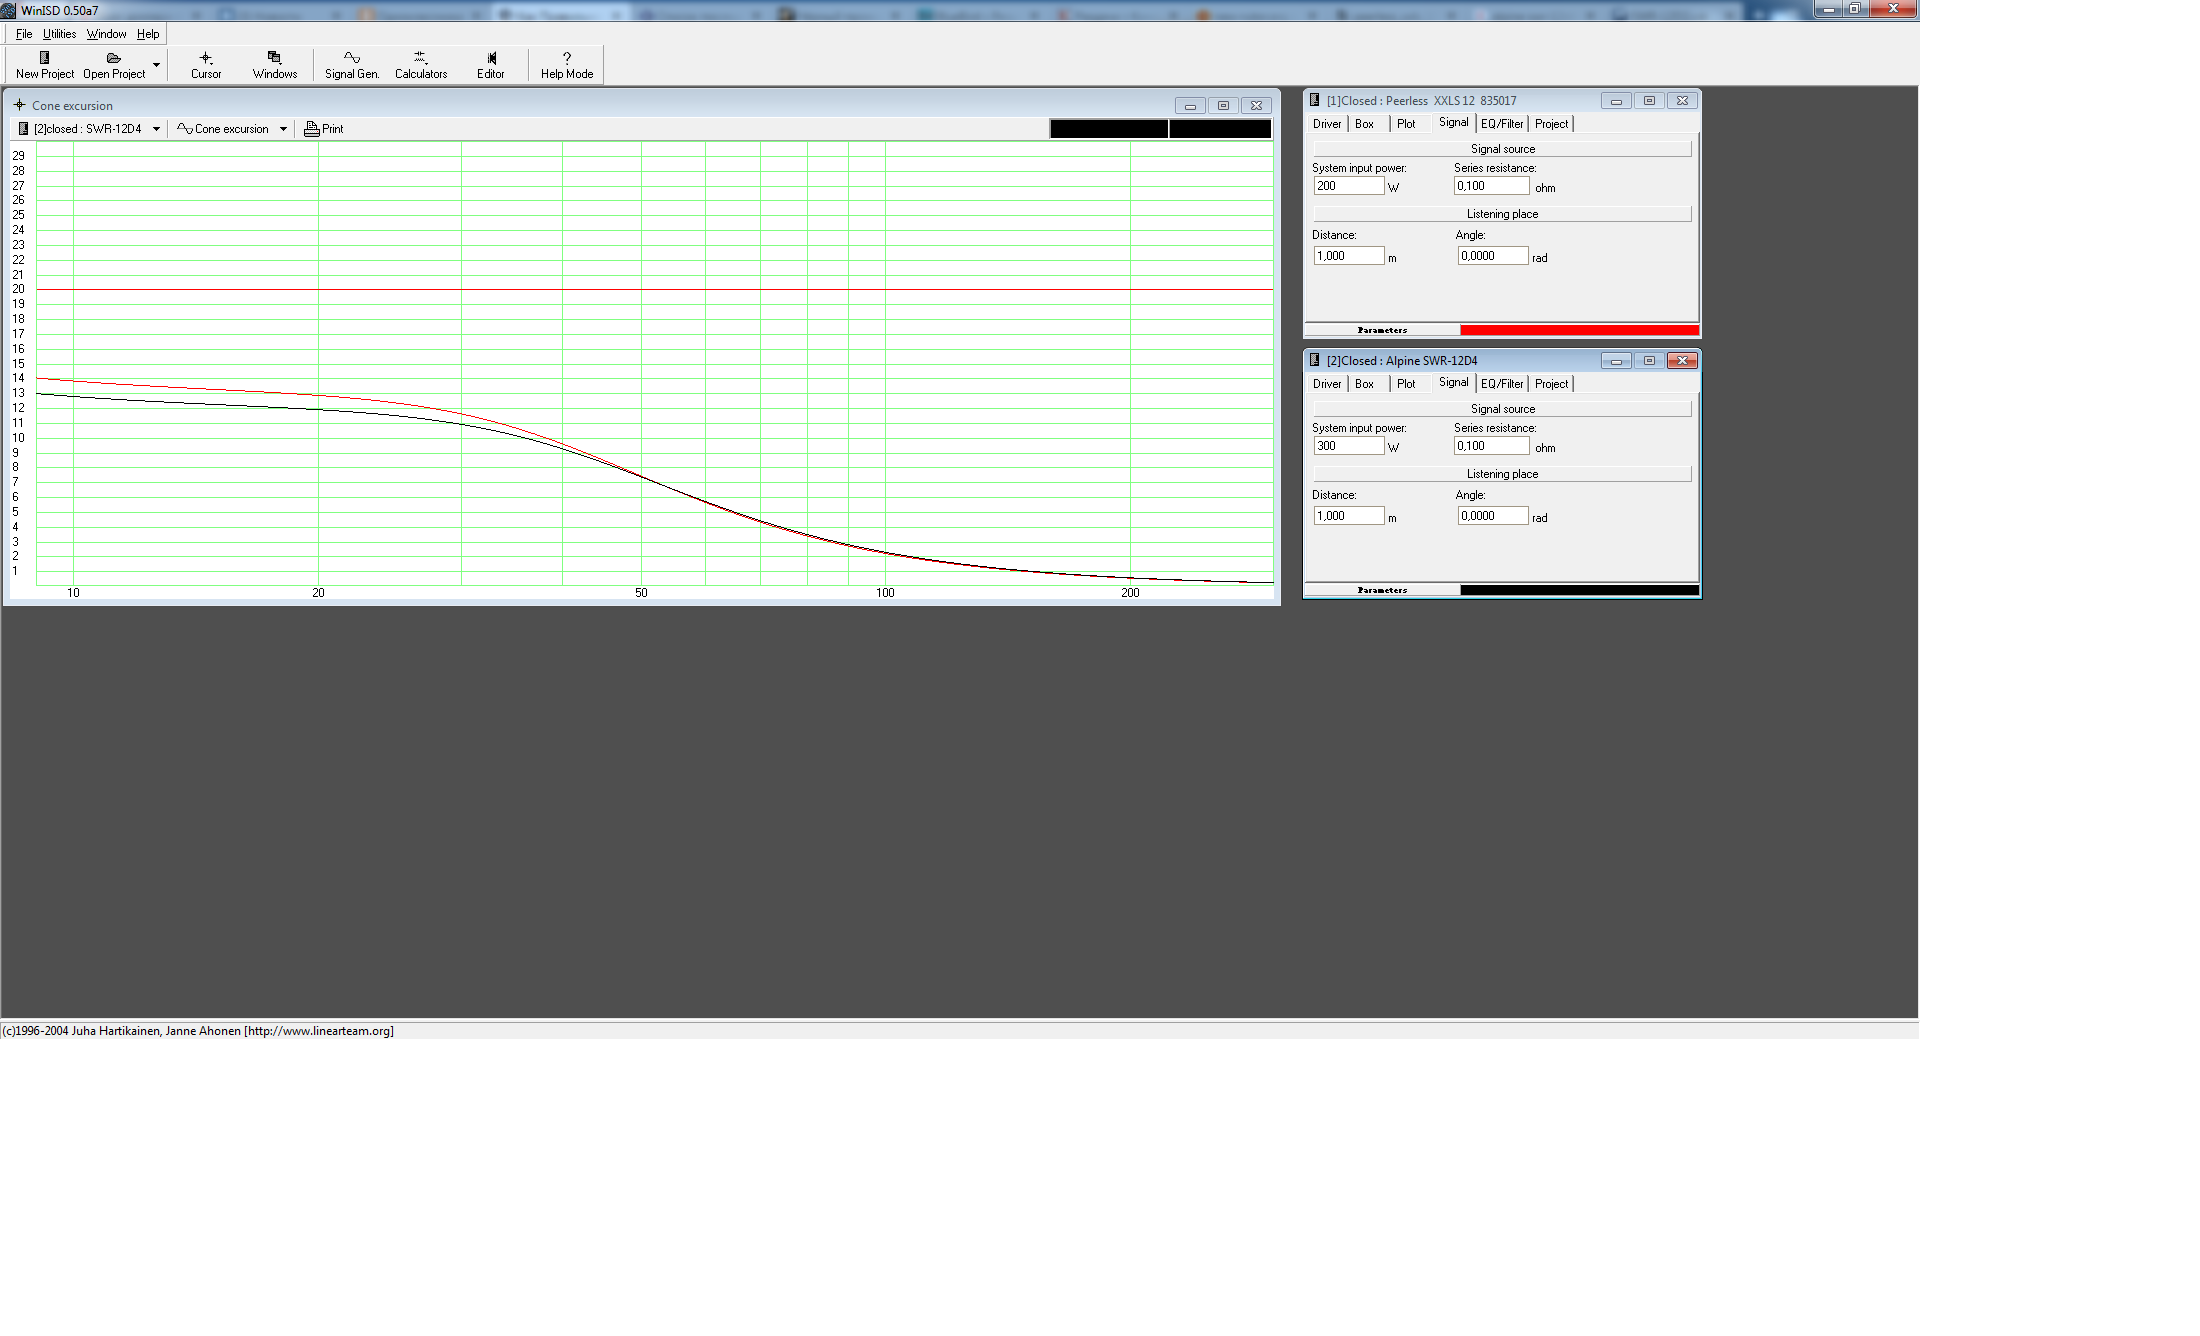The width and height of the screenshot is (2200, 1336).
Task: Print the Cone excursion graph
Action: (x=324, y=129)
